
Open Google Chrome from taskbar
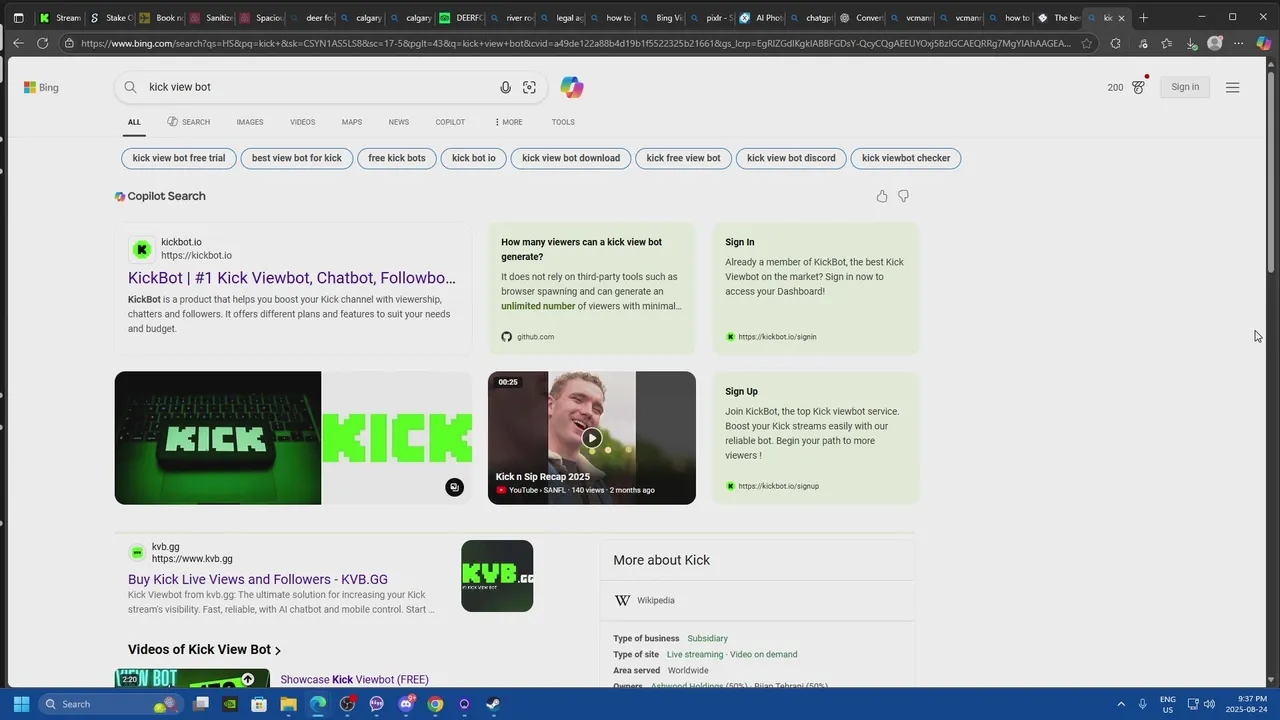click(435, 704)
